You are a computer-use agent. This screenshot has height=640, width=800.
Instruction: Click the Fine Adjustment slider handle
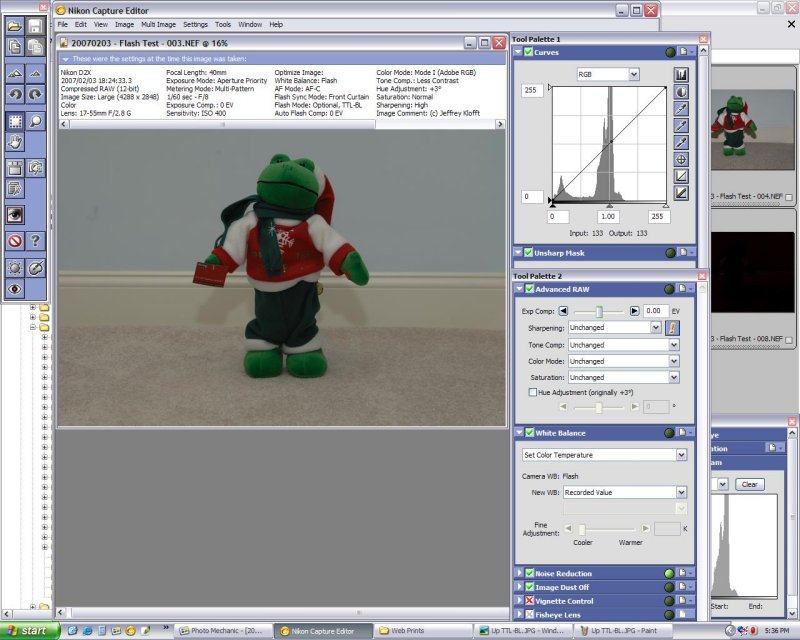tap(582, 529)
